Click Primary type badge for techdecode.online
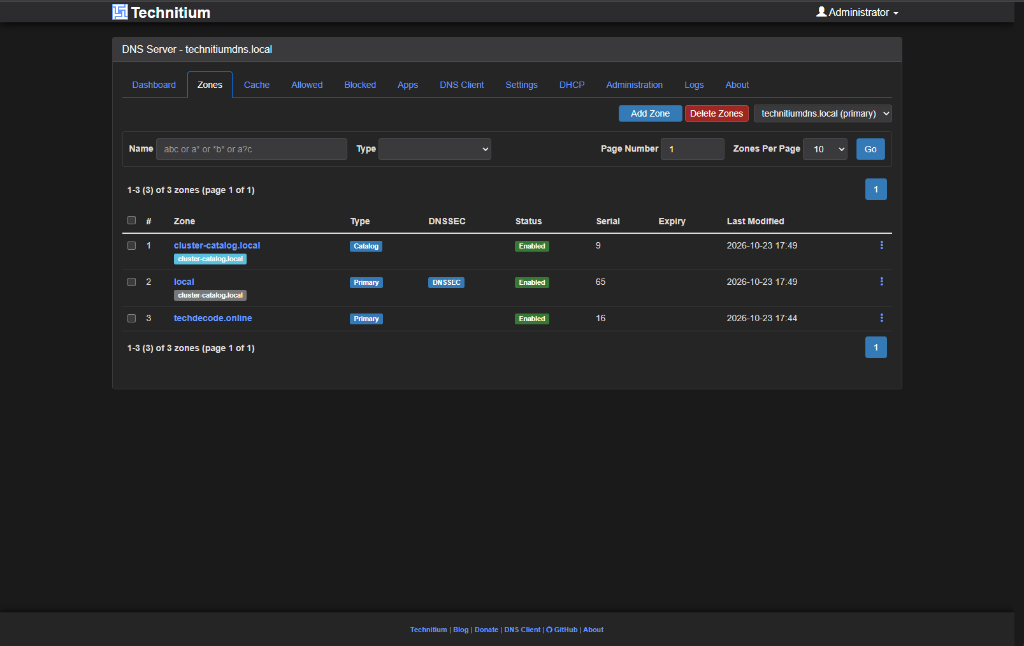This screenshot has width=1024, height=646. (366, 319)
